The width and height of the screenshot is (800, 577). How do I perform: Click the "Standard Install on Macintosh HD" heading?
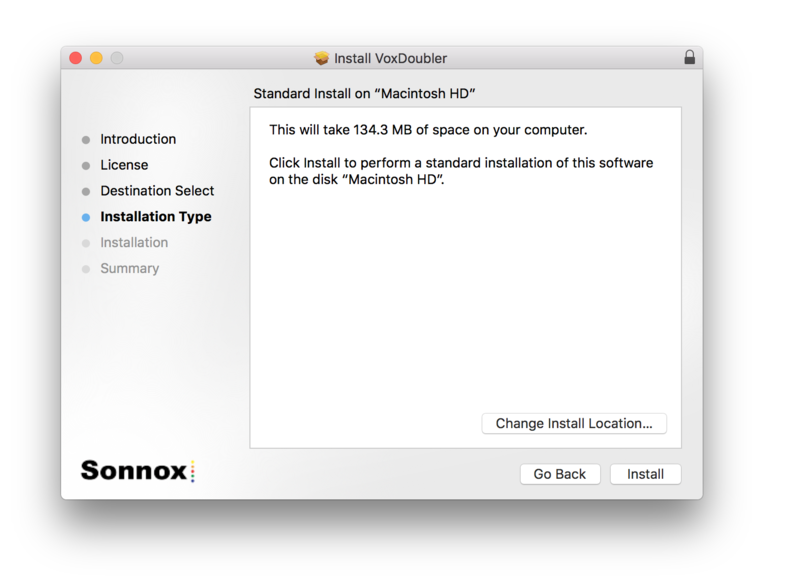[364, 94]
